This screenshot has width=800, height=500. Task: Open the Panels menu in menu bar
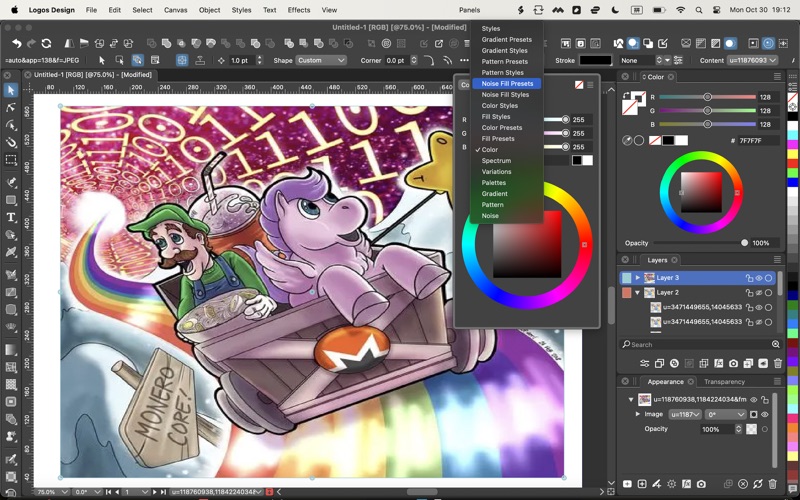tap(469, 10)
